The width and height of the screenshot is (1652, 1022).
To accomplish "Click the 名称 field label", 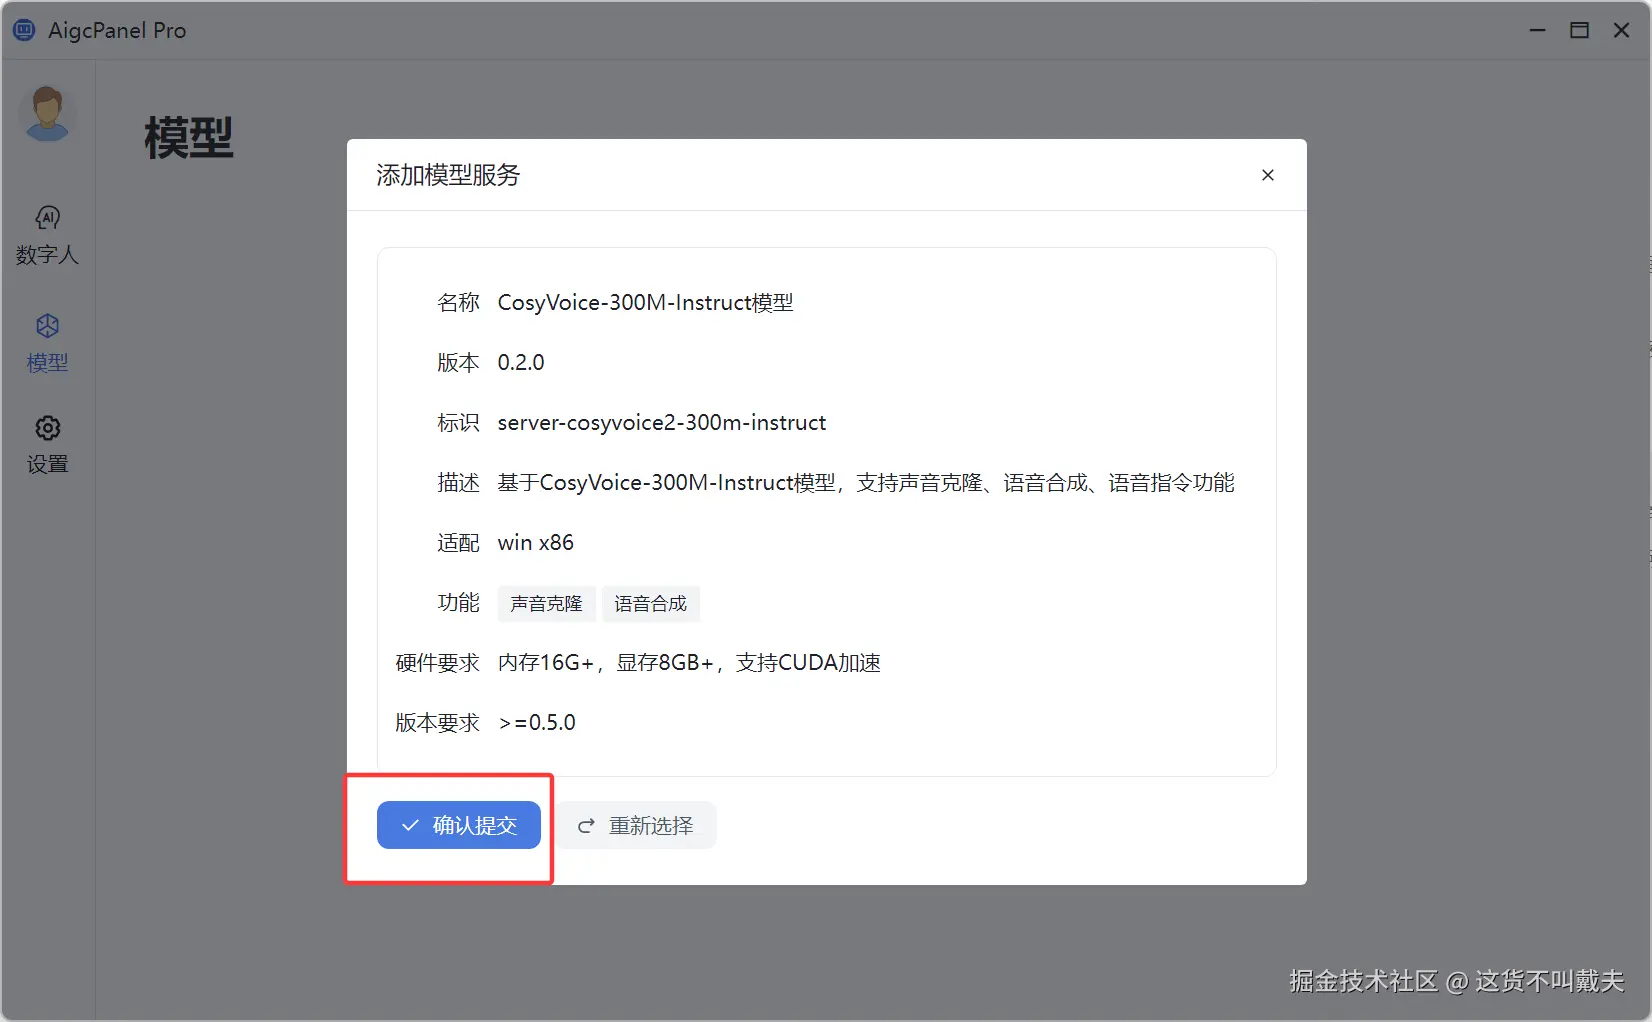I will tap(458, 303).
